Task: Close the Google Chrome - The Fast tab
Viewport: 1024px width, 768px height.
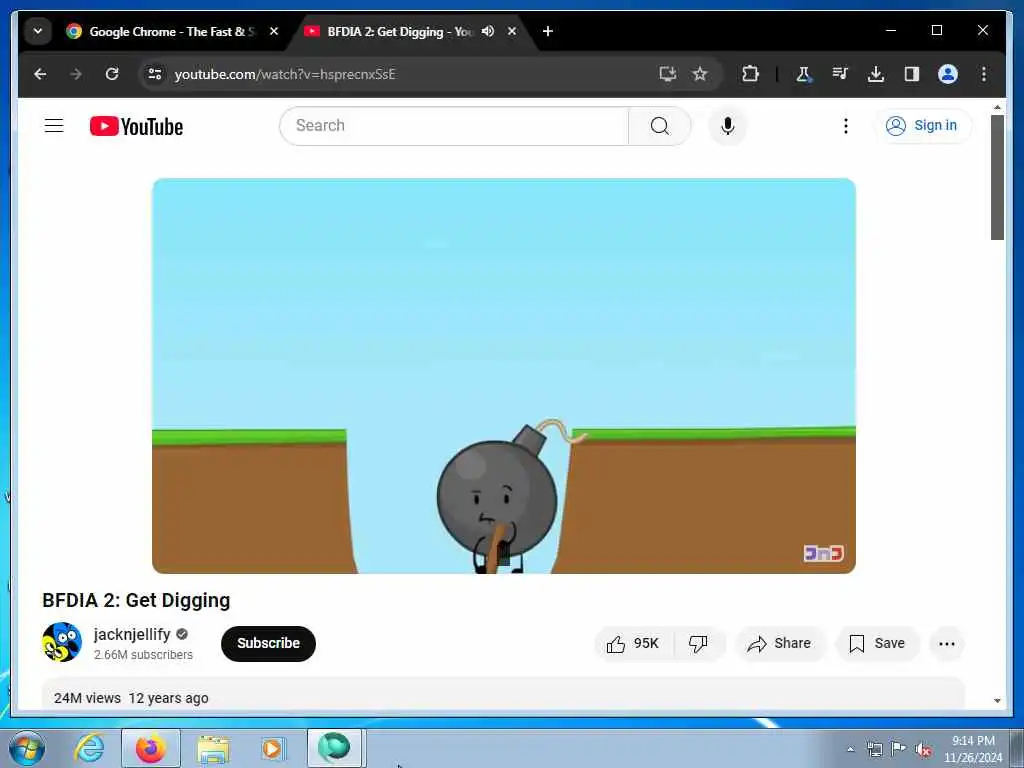Action: click(x=274, y=31)
